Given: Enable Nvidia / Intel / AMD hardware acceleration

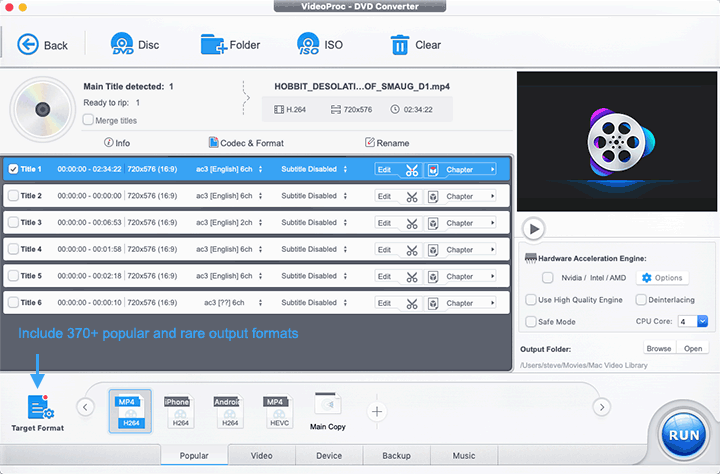Looking at the screenshot, I should (x=547, y=277).
